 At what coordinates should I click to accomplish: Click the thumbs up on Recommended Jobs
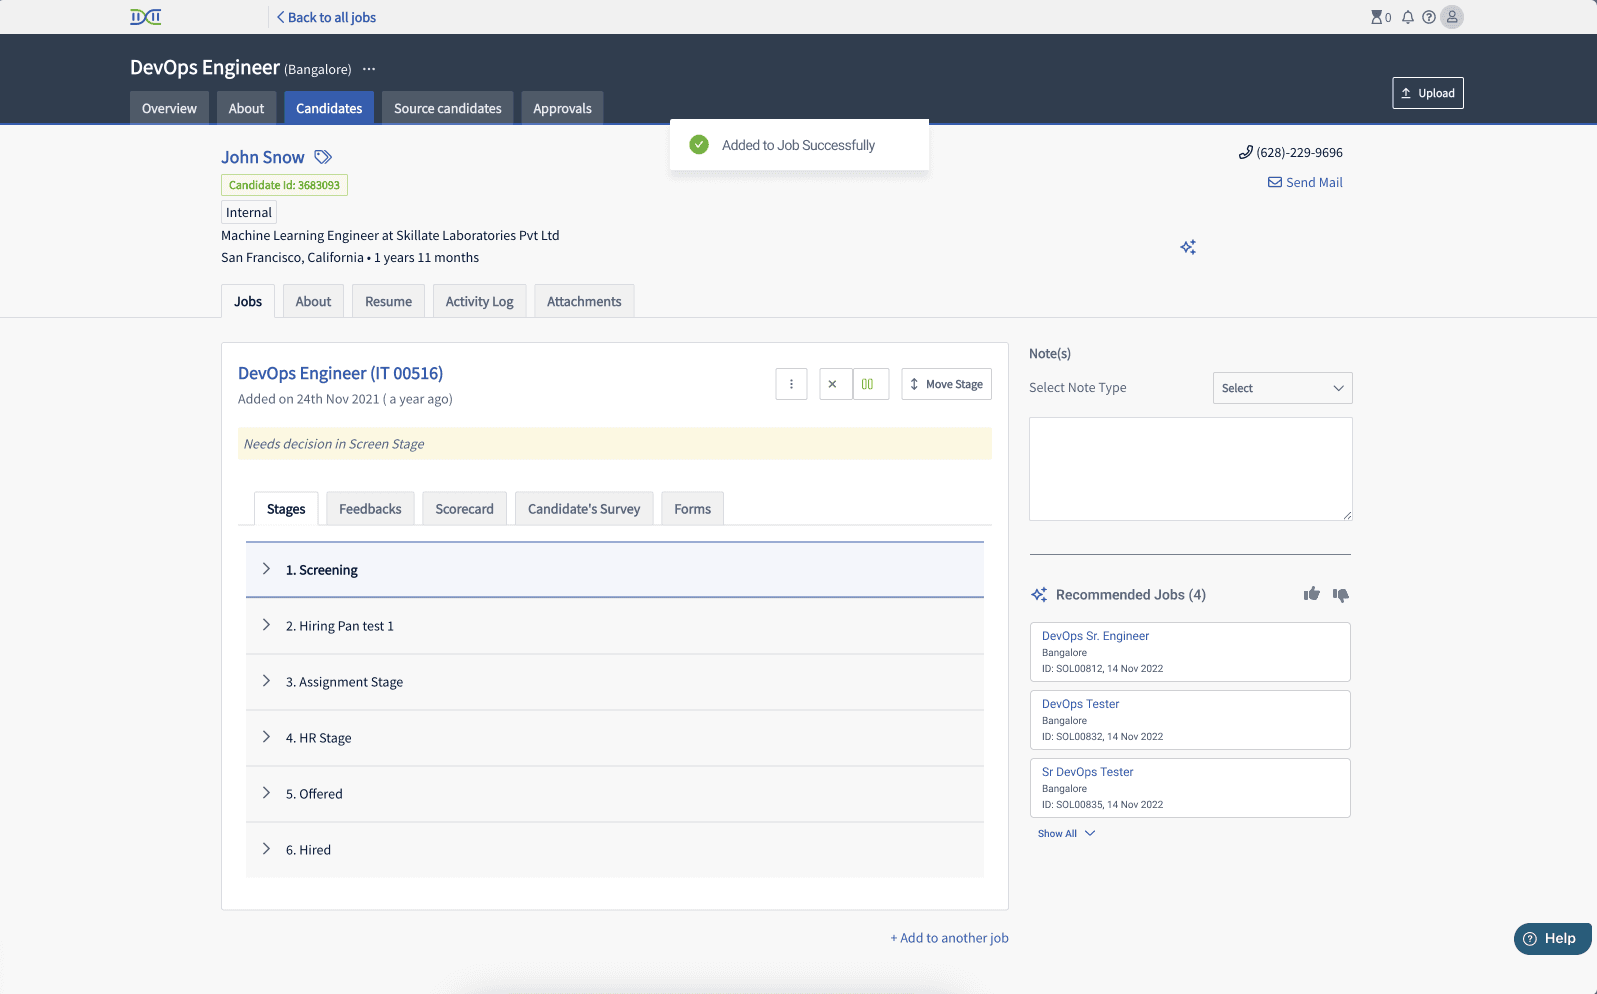(x=1312, y=594)
